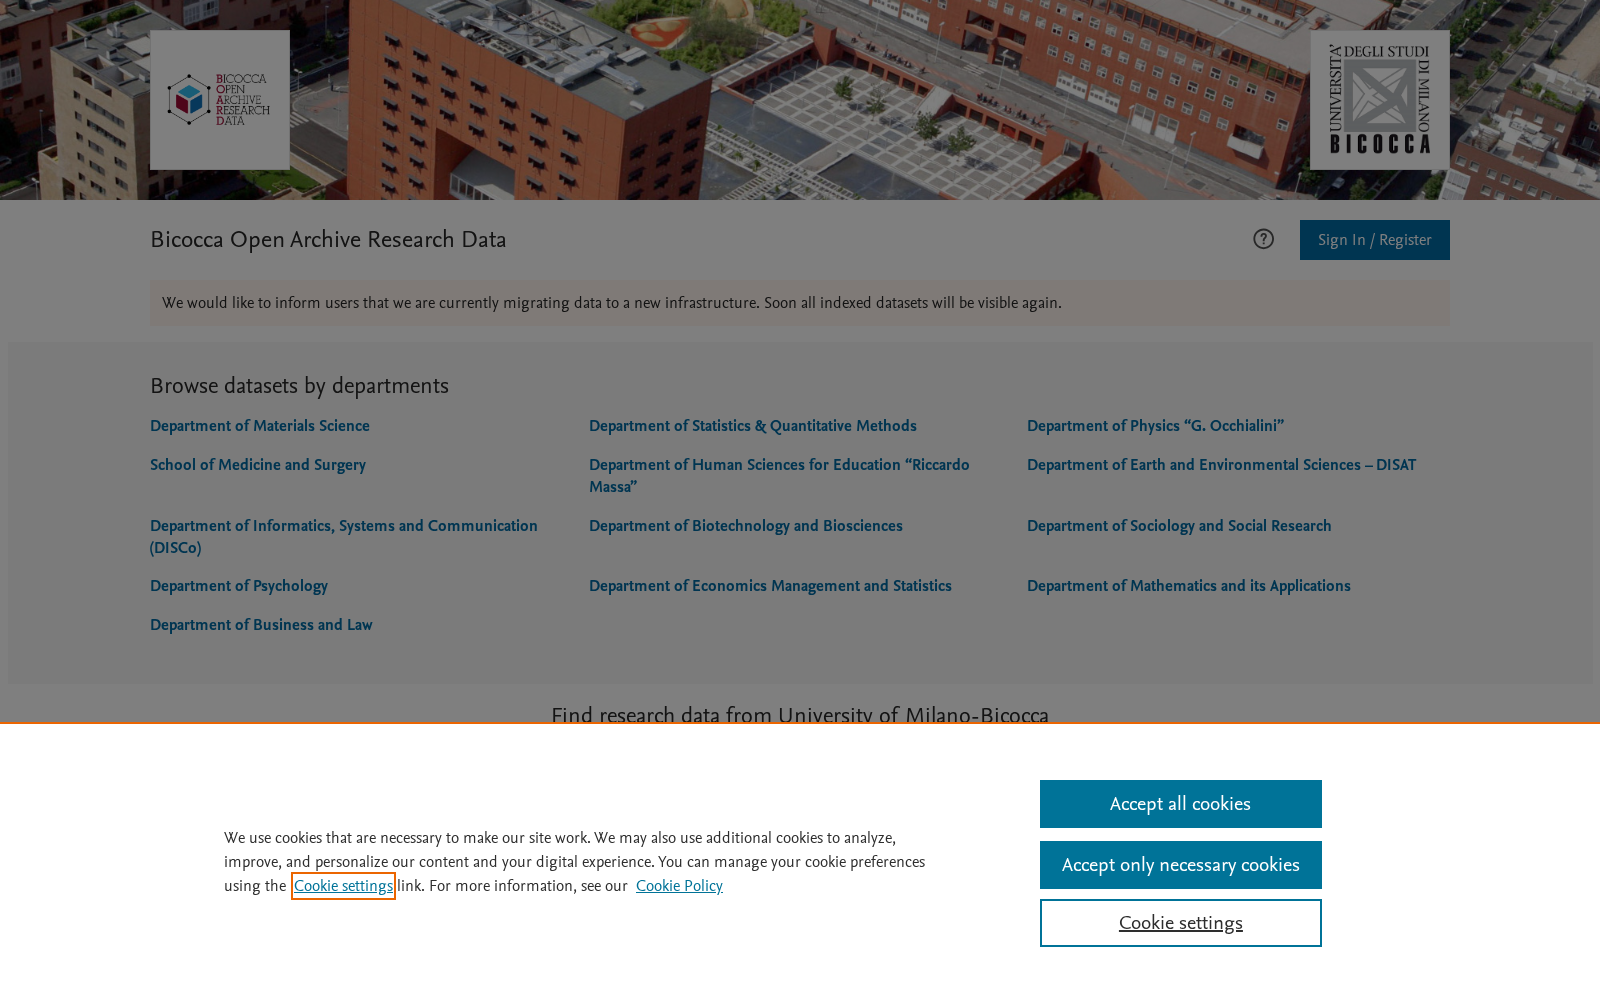
Task: Click Accept all cookies button
Action: pyautogui.click(x=1181, y=804)
